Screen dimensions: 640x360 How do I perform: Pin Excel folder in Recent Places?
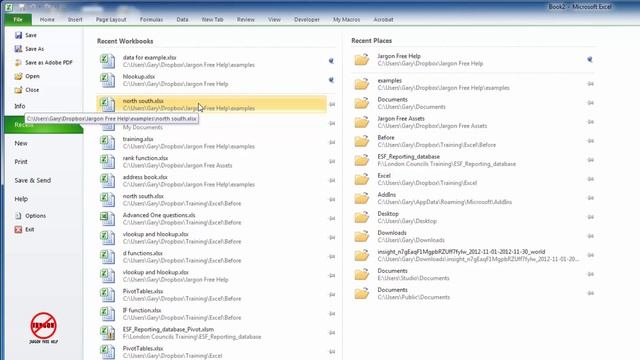click(x=590, y=179)
